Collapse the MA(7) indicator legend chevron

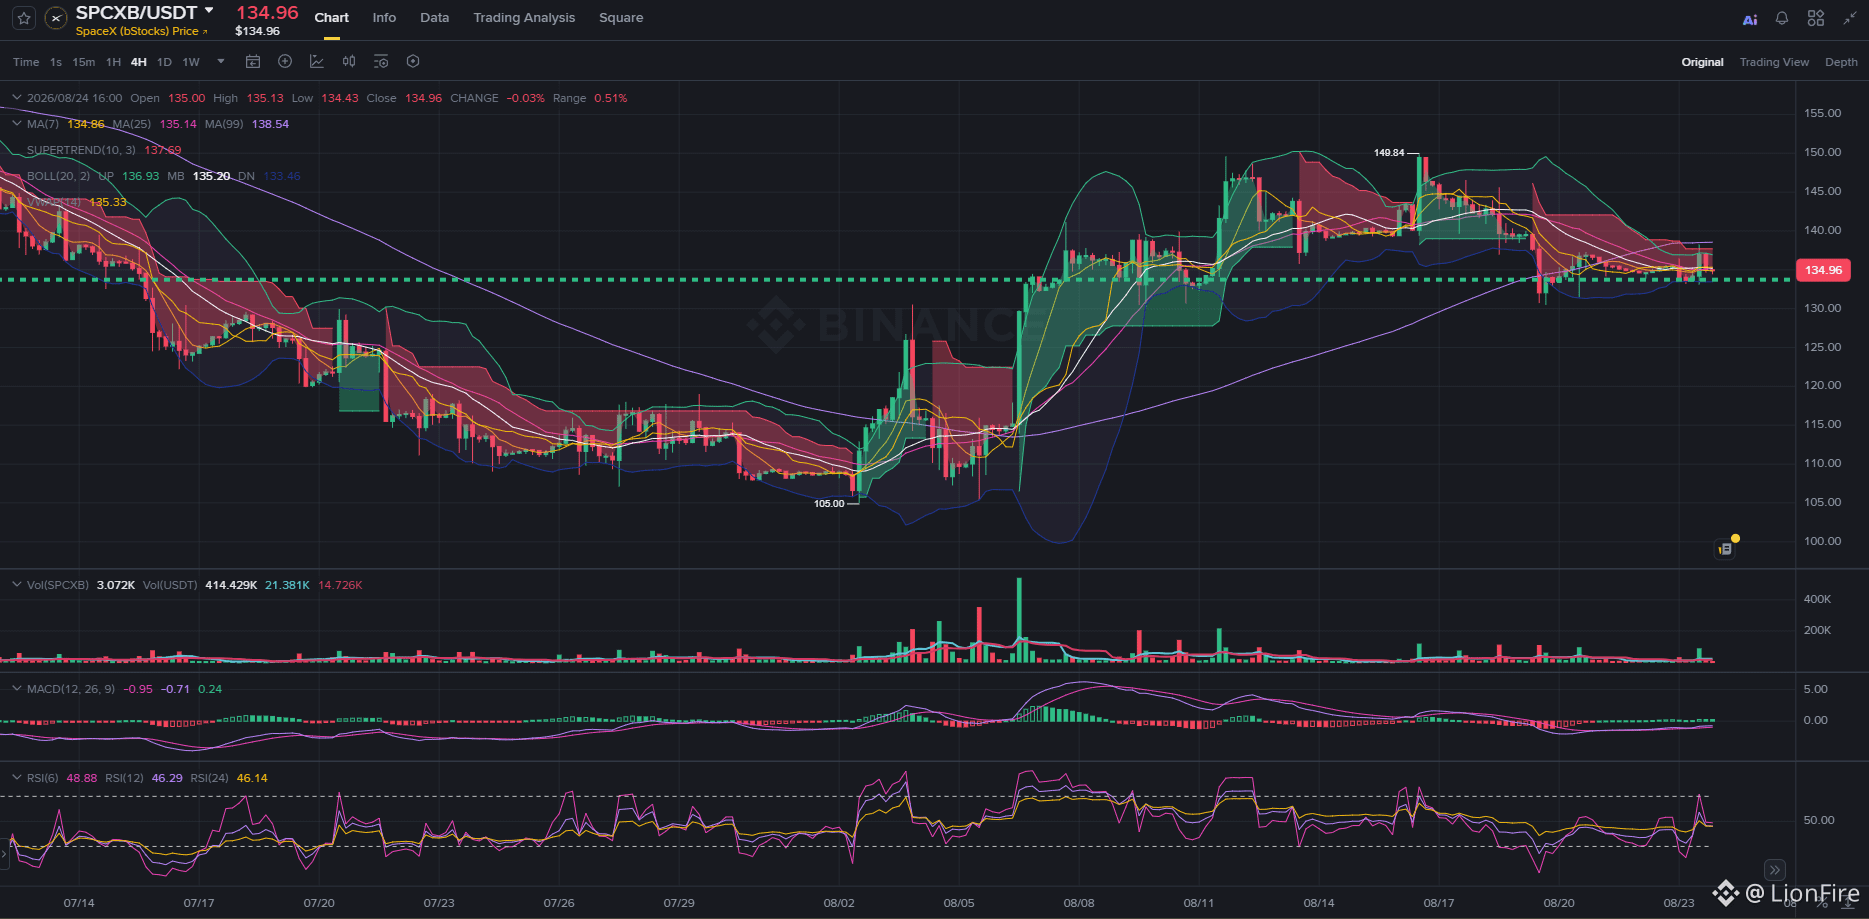[x=16, y=124]
